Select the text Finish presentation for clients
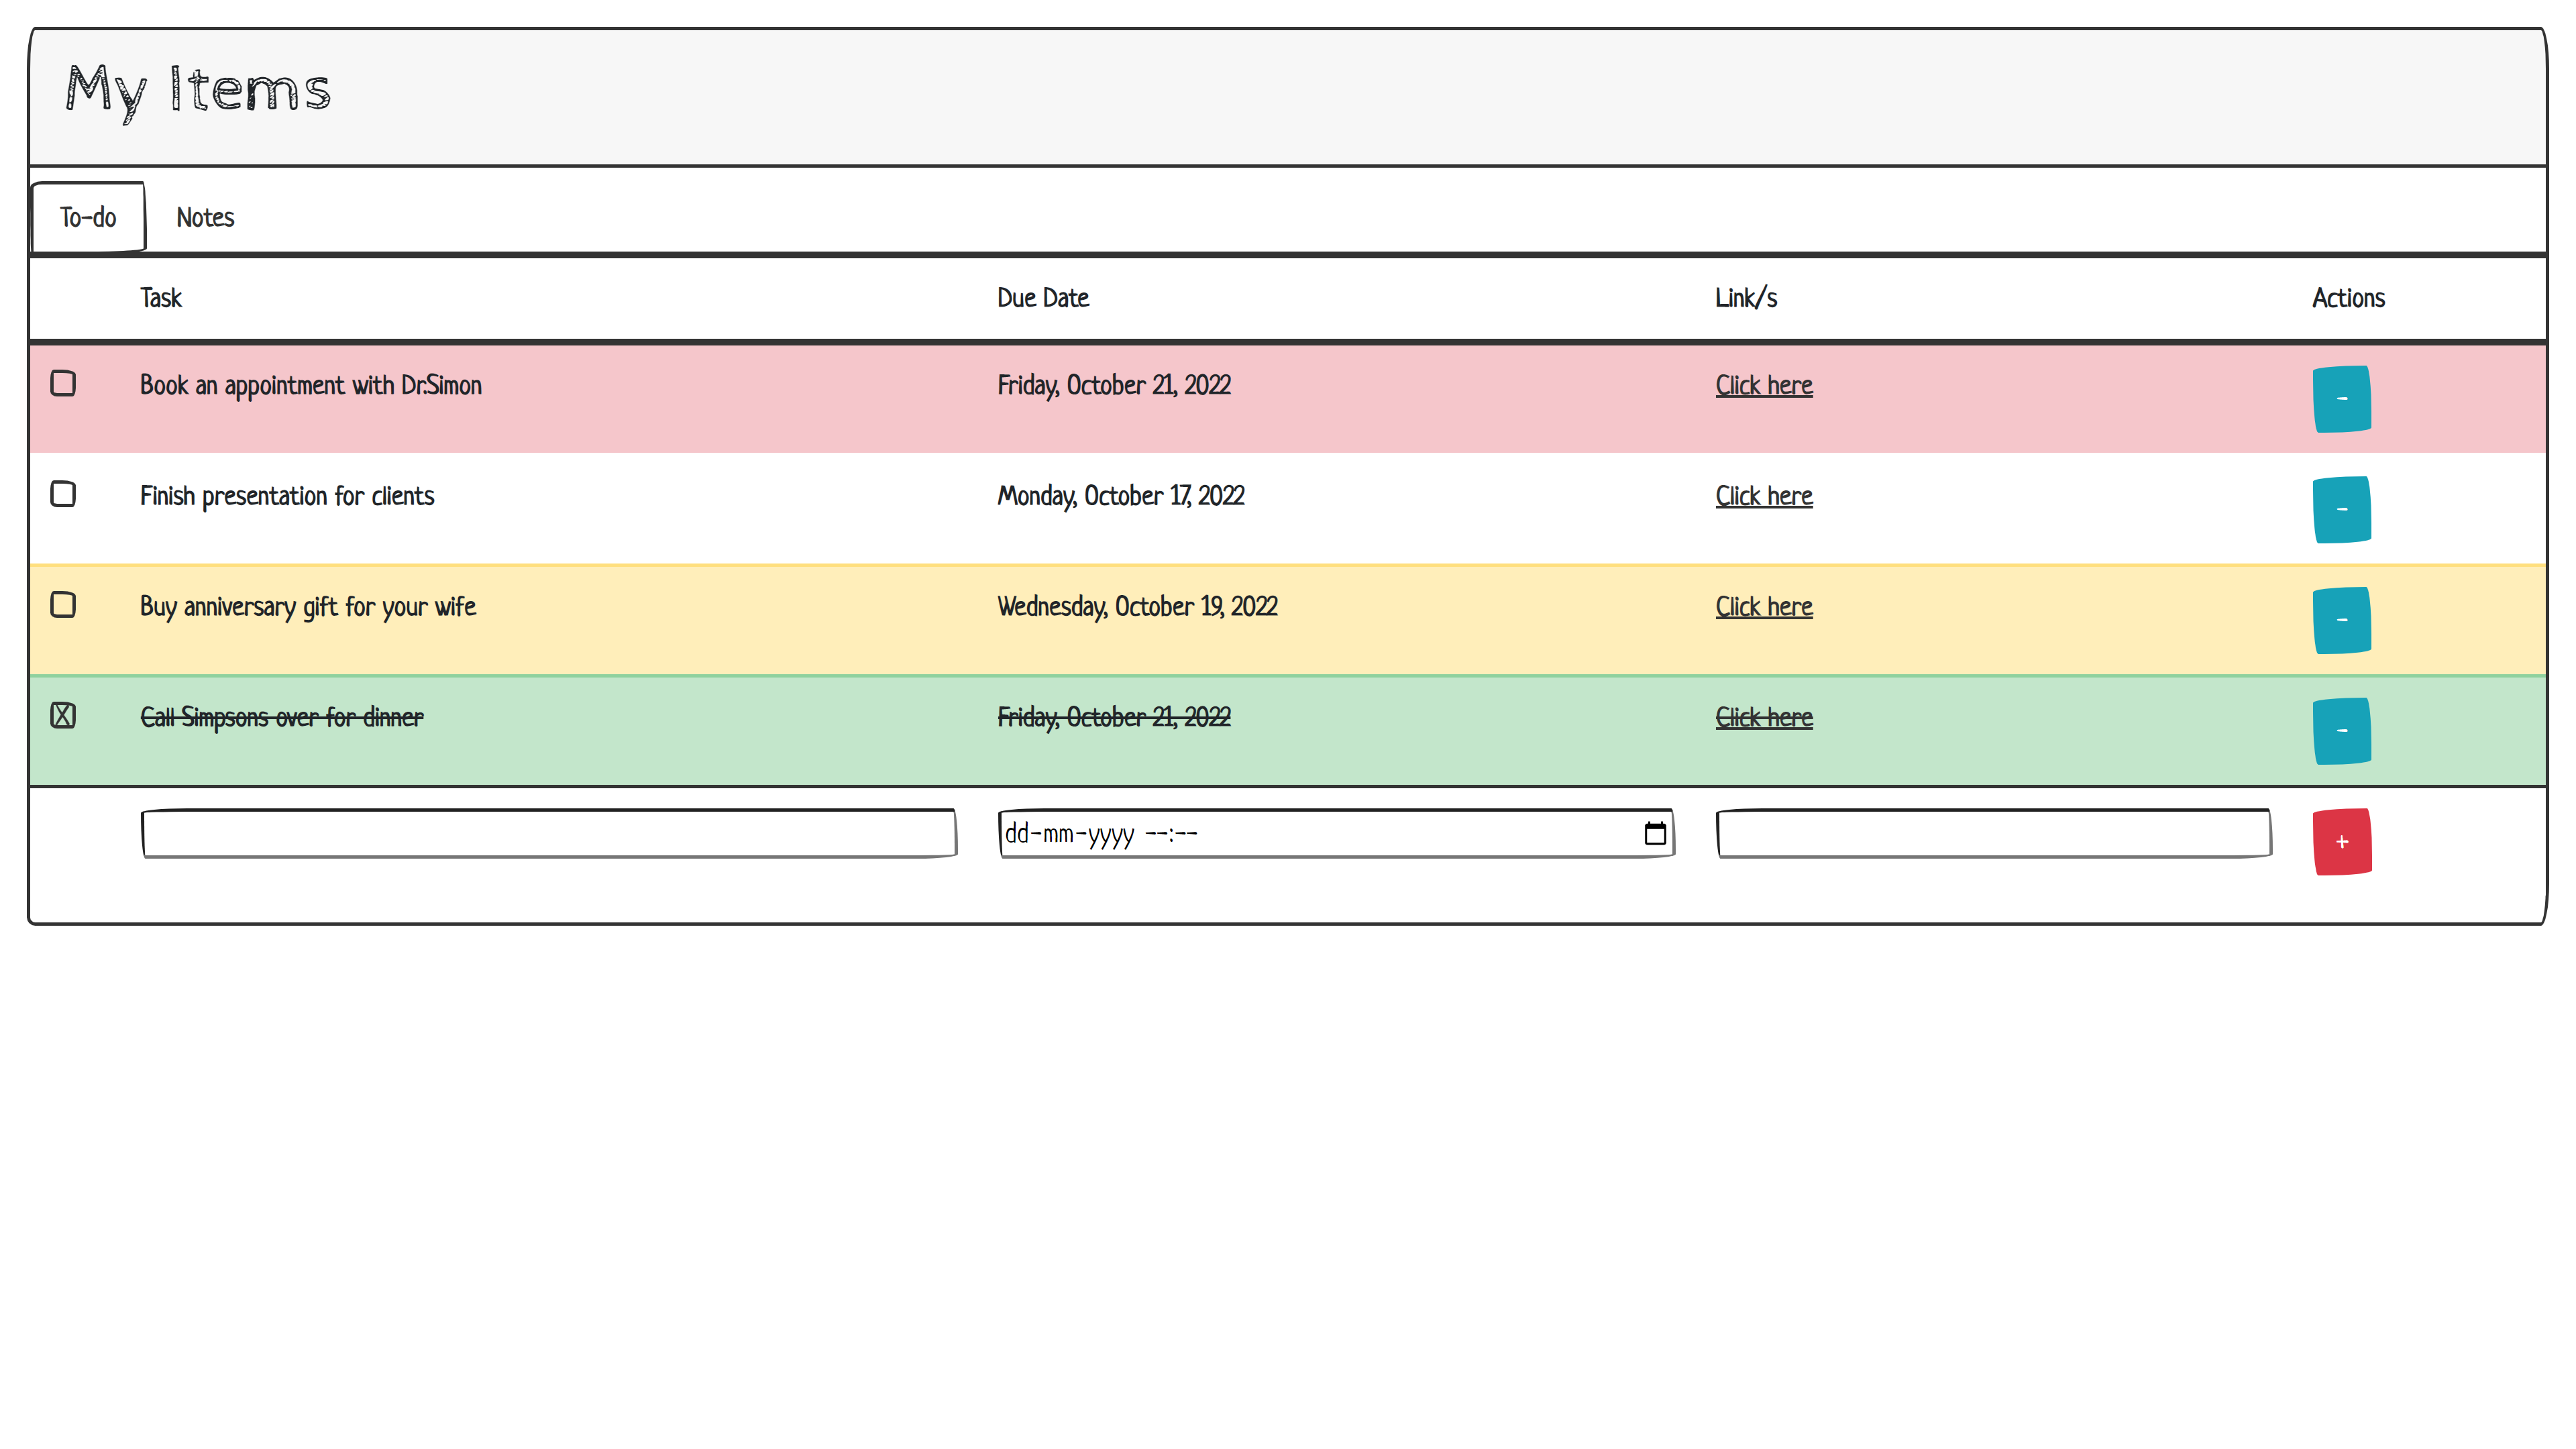The image size is (2576, 1449). (287, 496)
